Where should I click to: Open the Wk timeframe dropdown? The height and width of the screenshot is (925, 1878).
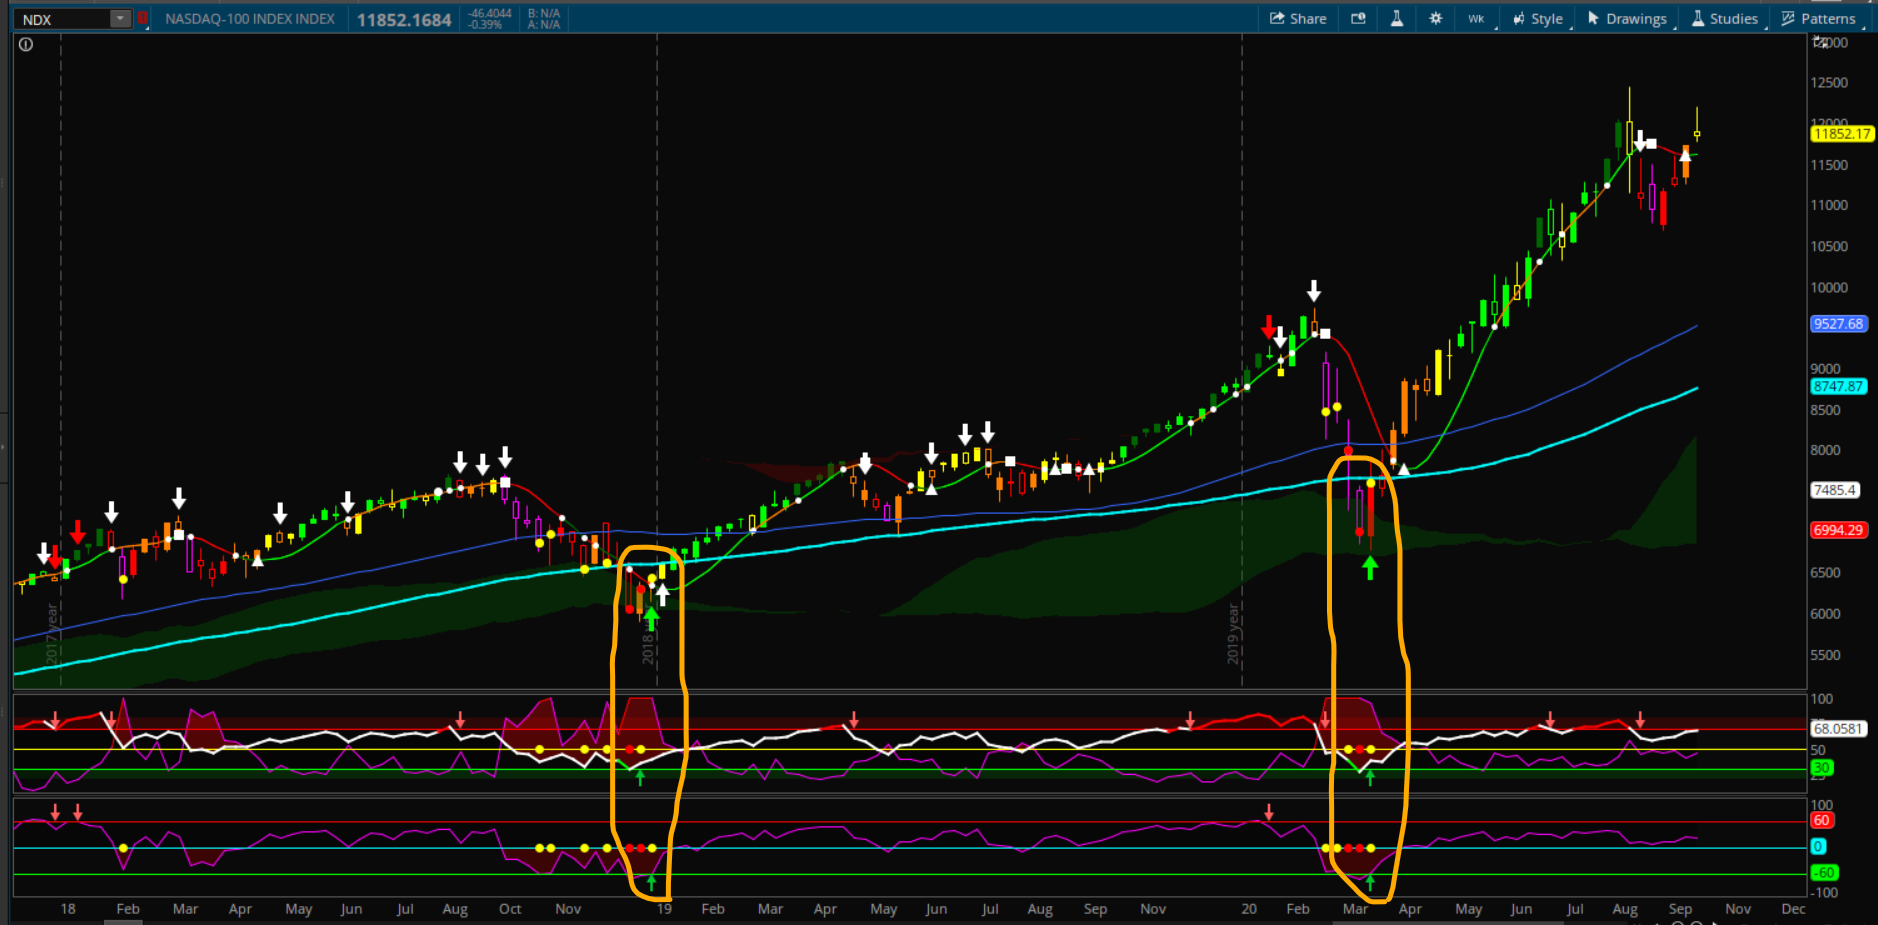1477,18
